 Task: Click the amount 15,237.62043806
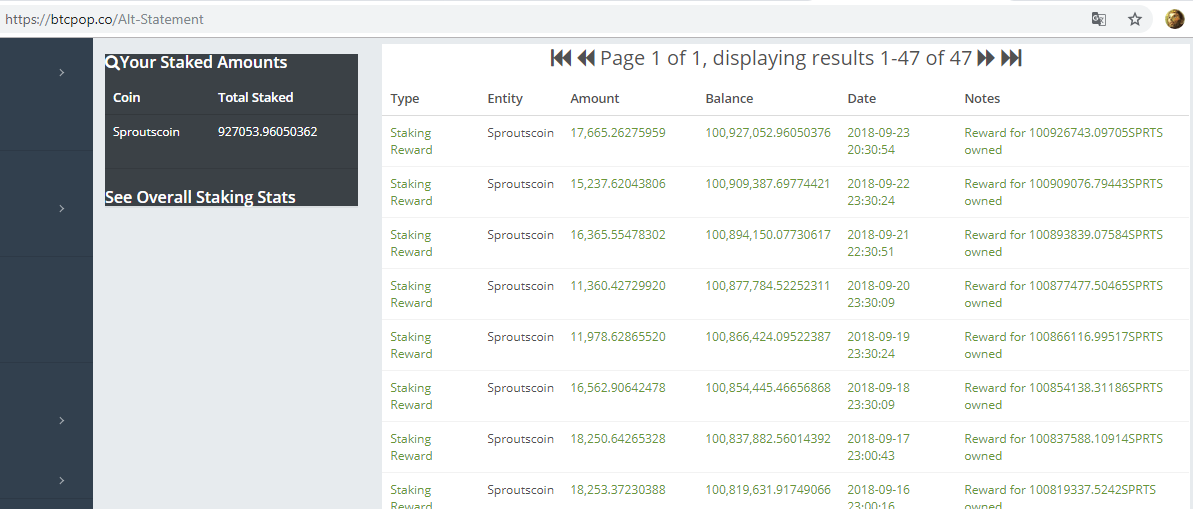click(x=618, y=183)
